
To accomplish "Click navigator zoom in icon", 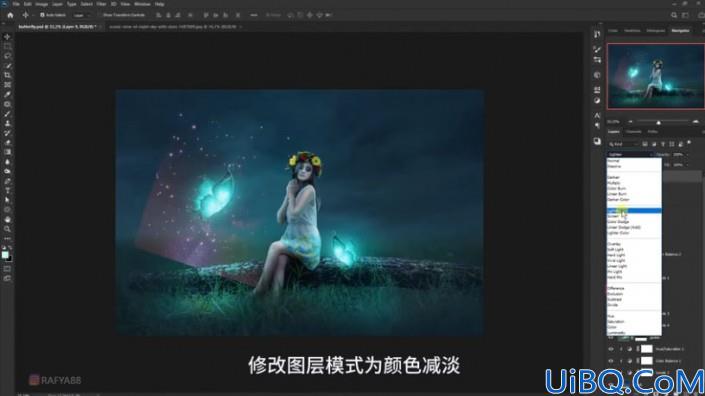I will pyautogui.click(x=696, y=122).
